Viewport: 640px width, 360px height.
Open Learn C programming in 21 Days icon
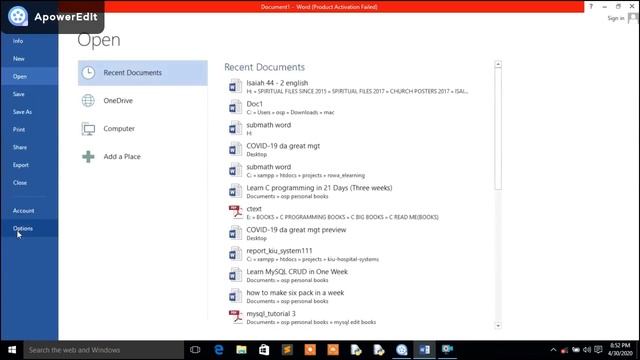tap(235, 191)
